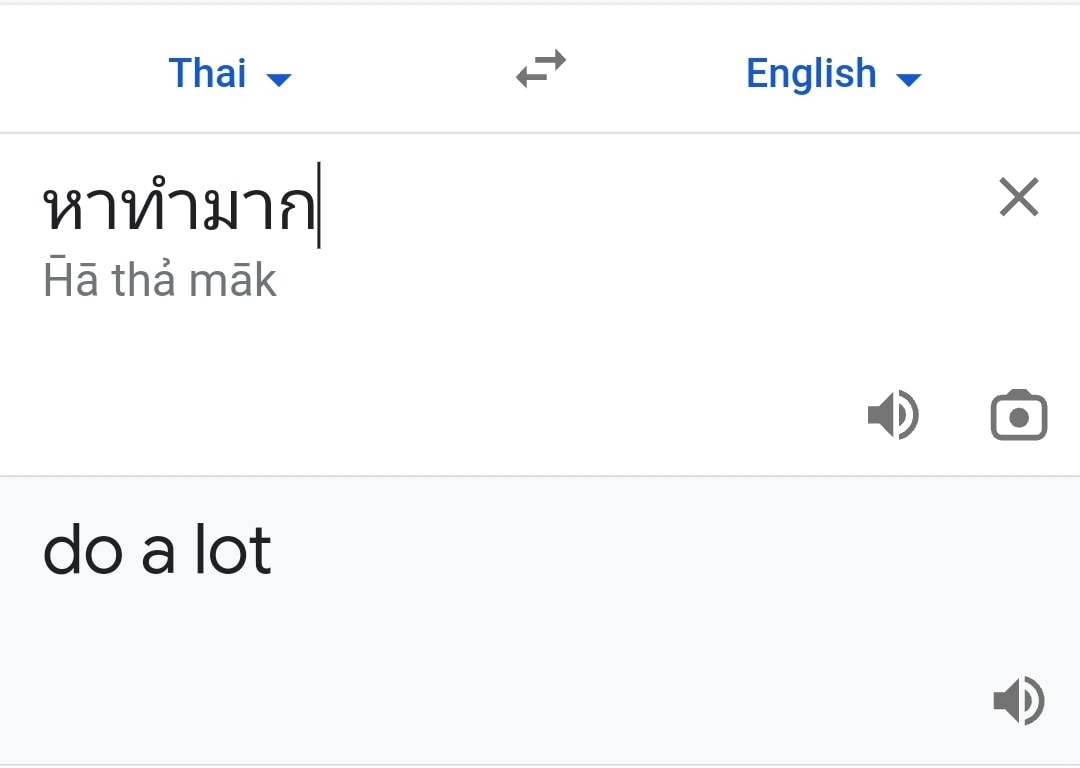
Task: Expand the source language chevron
Action: tap(280, 77)
